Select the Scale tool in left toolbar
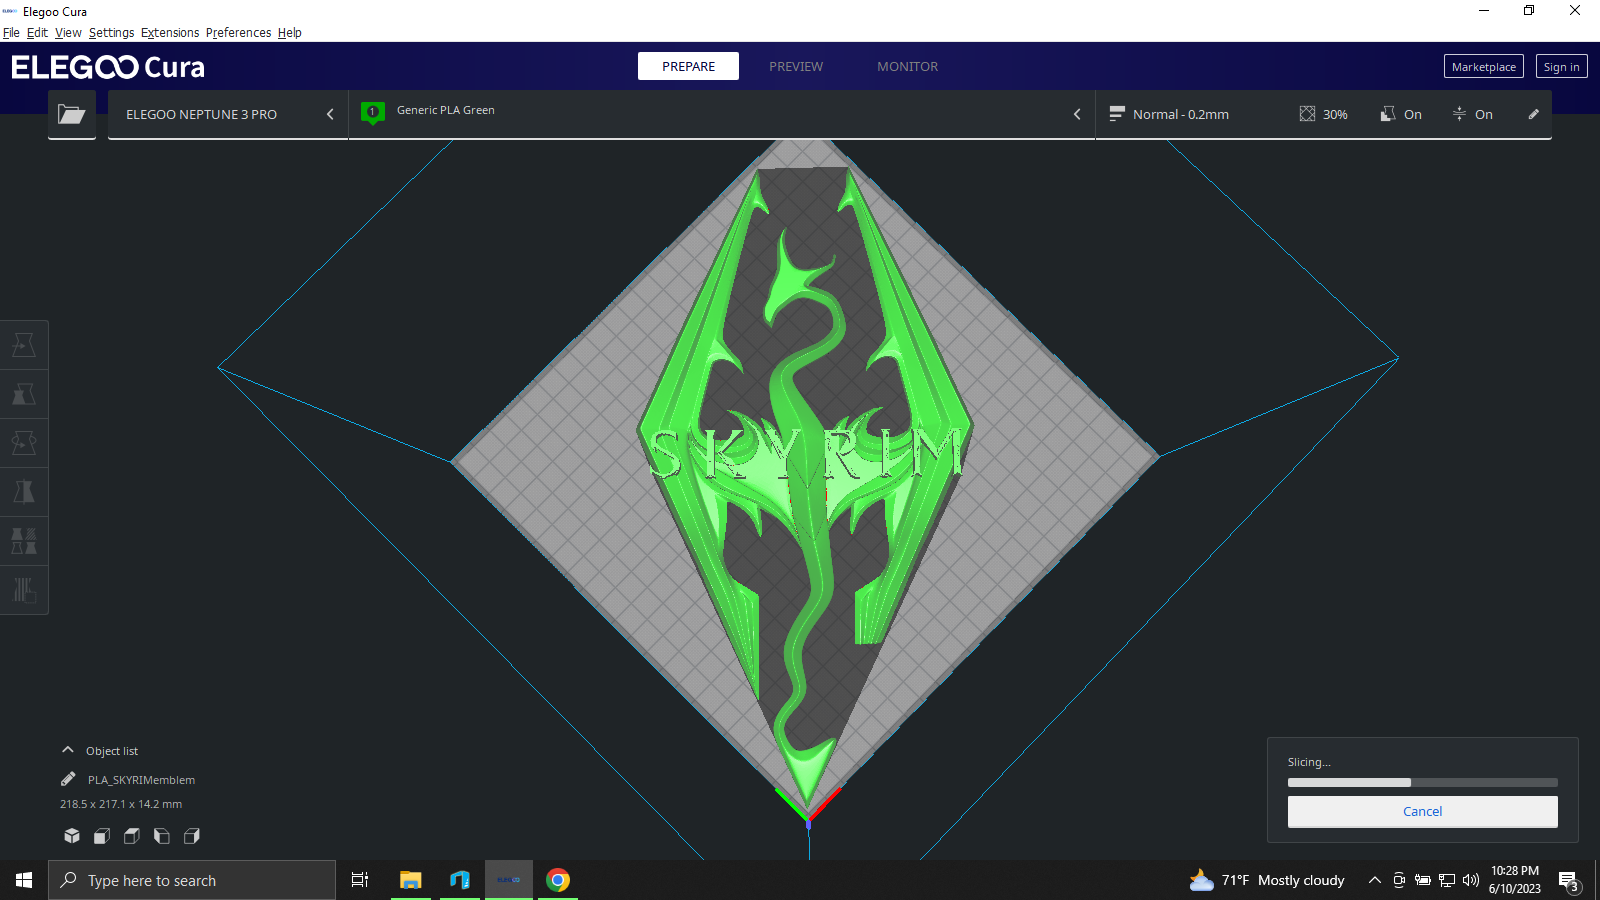Screen dimensions: 1600x900 (24, 394)
